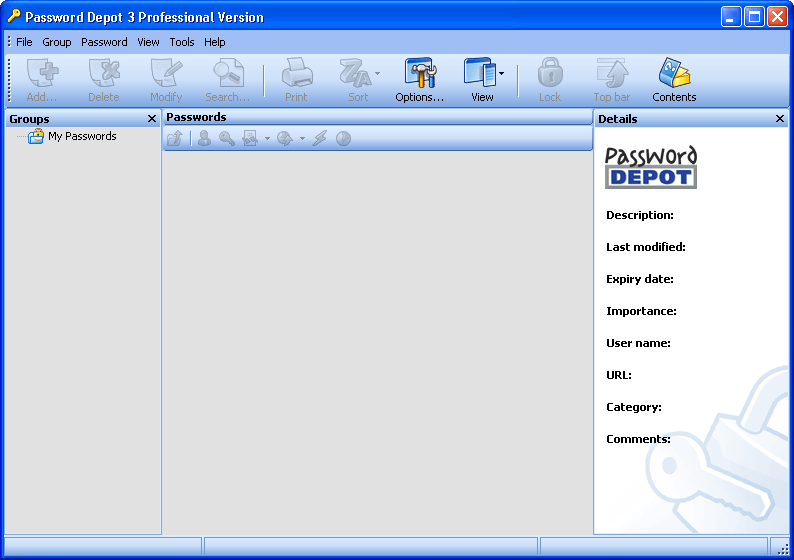The width and height of the screenshot is (794, 560).
Task: Click the document-with-arrows icon in Passwords toolbar
Action: (x=250, y=138)
